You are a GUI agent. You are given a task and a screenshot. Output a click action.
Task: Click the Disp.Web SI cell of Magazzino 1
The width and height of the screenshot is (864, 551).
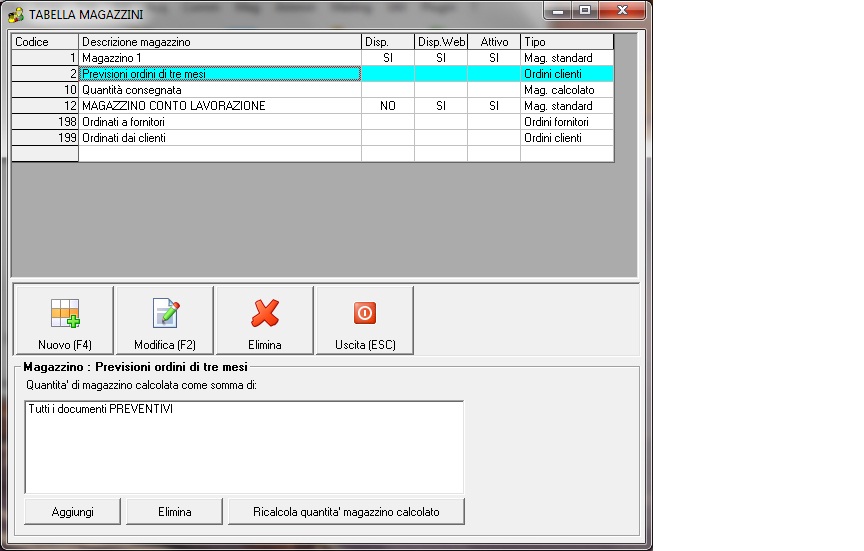click(x=441, y=58)
